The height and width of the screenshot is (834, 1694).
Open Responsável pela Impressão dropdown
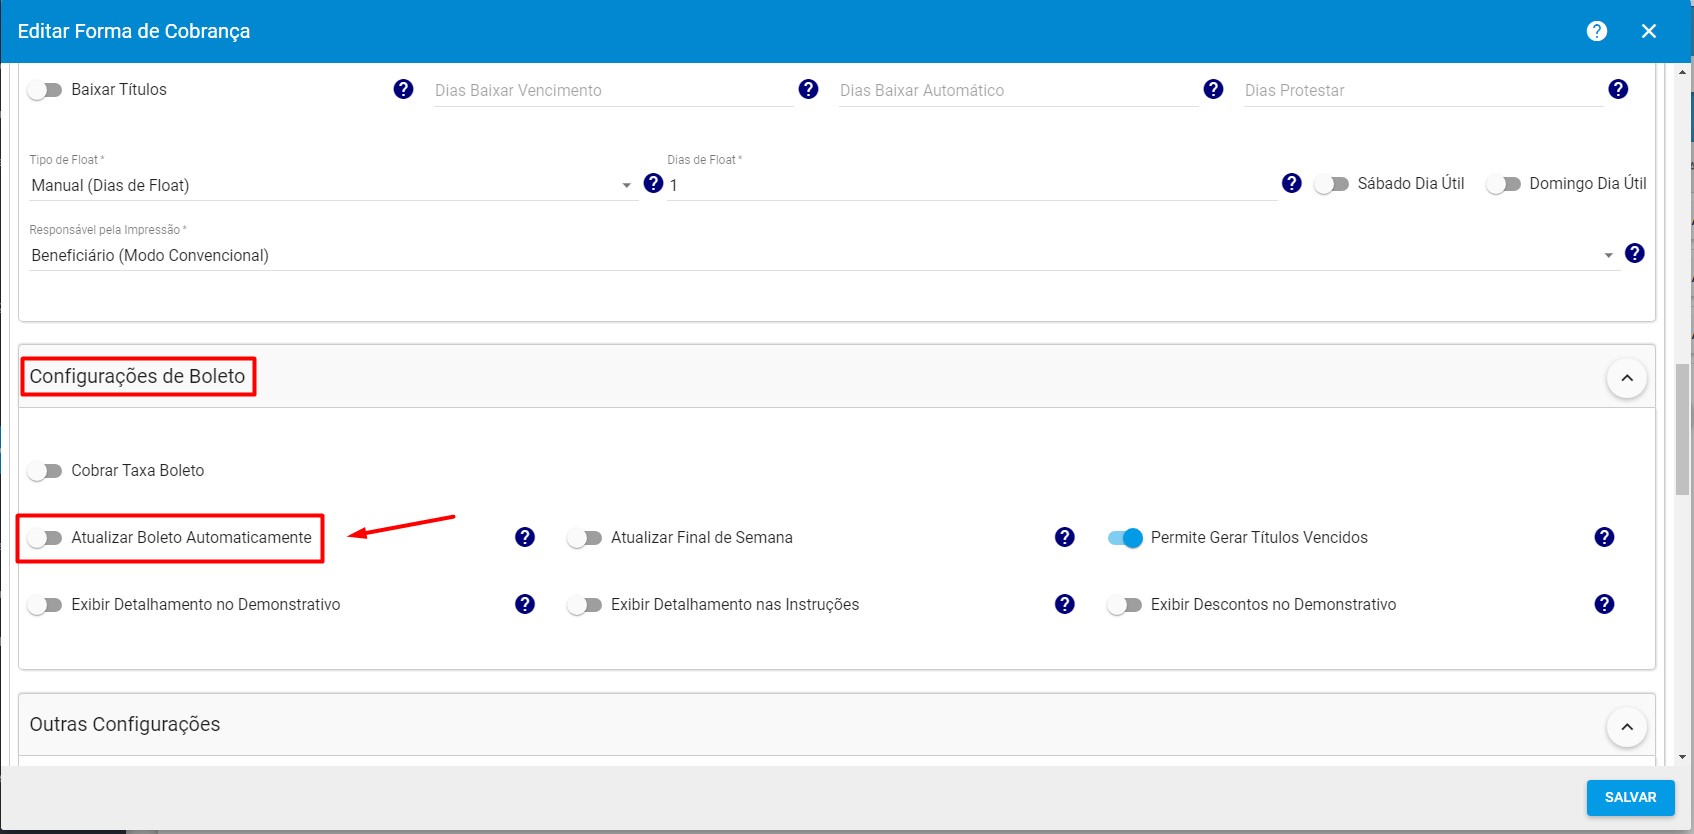point(824,255)
